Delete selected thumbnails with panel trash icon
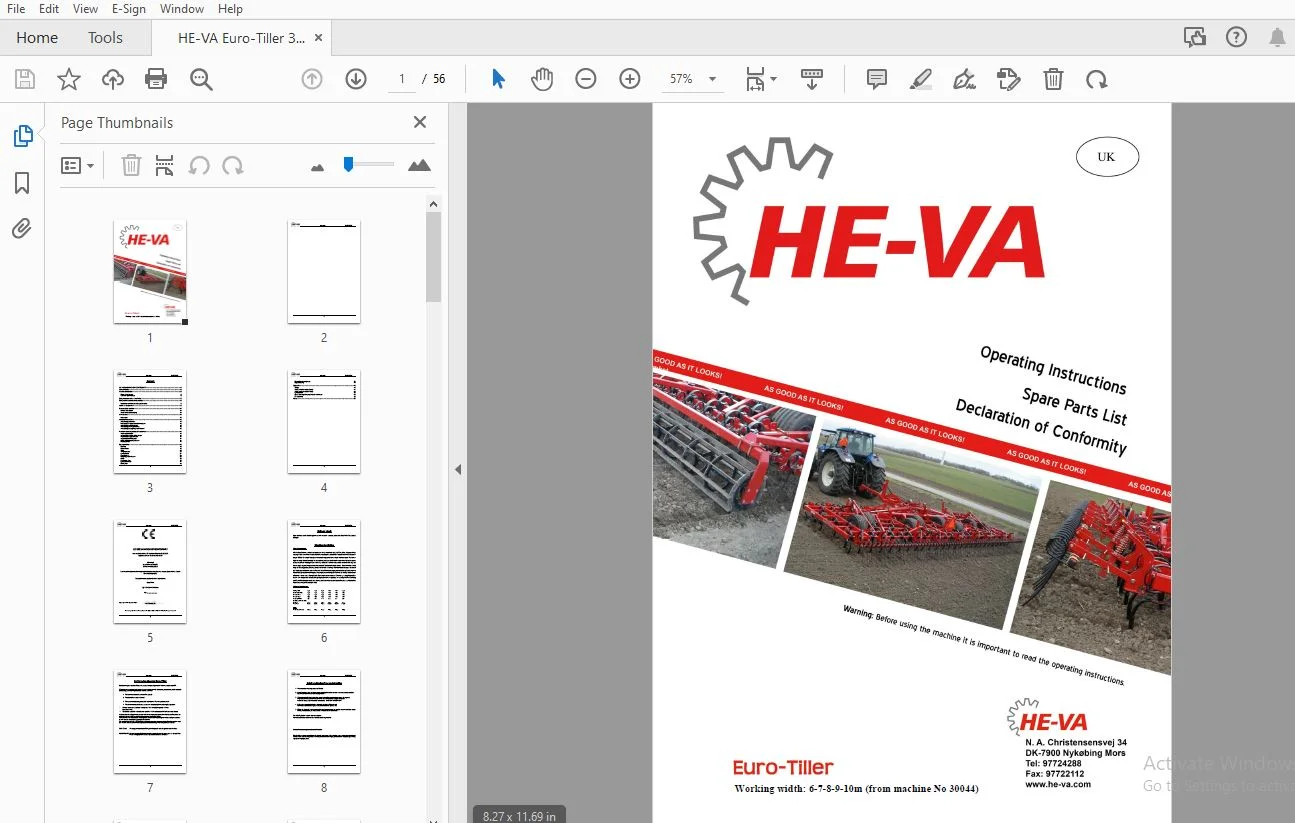The height and width of the screenshot is (823, 1295). click(131, 165)
